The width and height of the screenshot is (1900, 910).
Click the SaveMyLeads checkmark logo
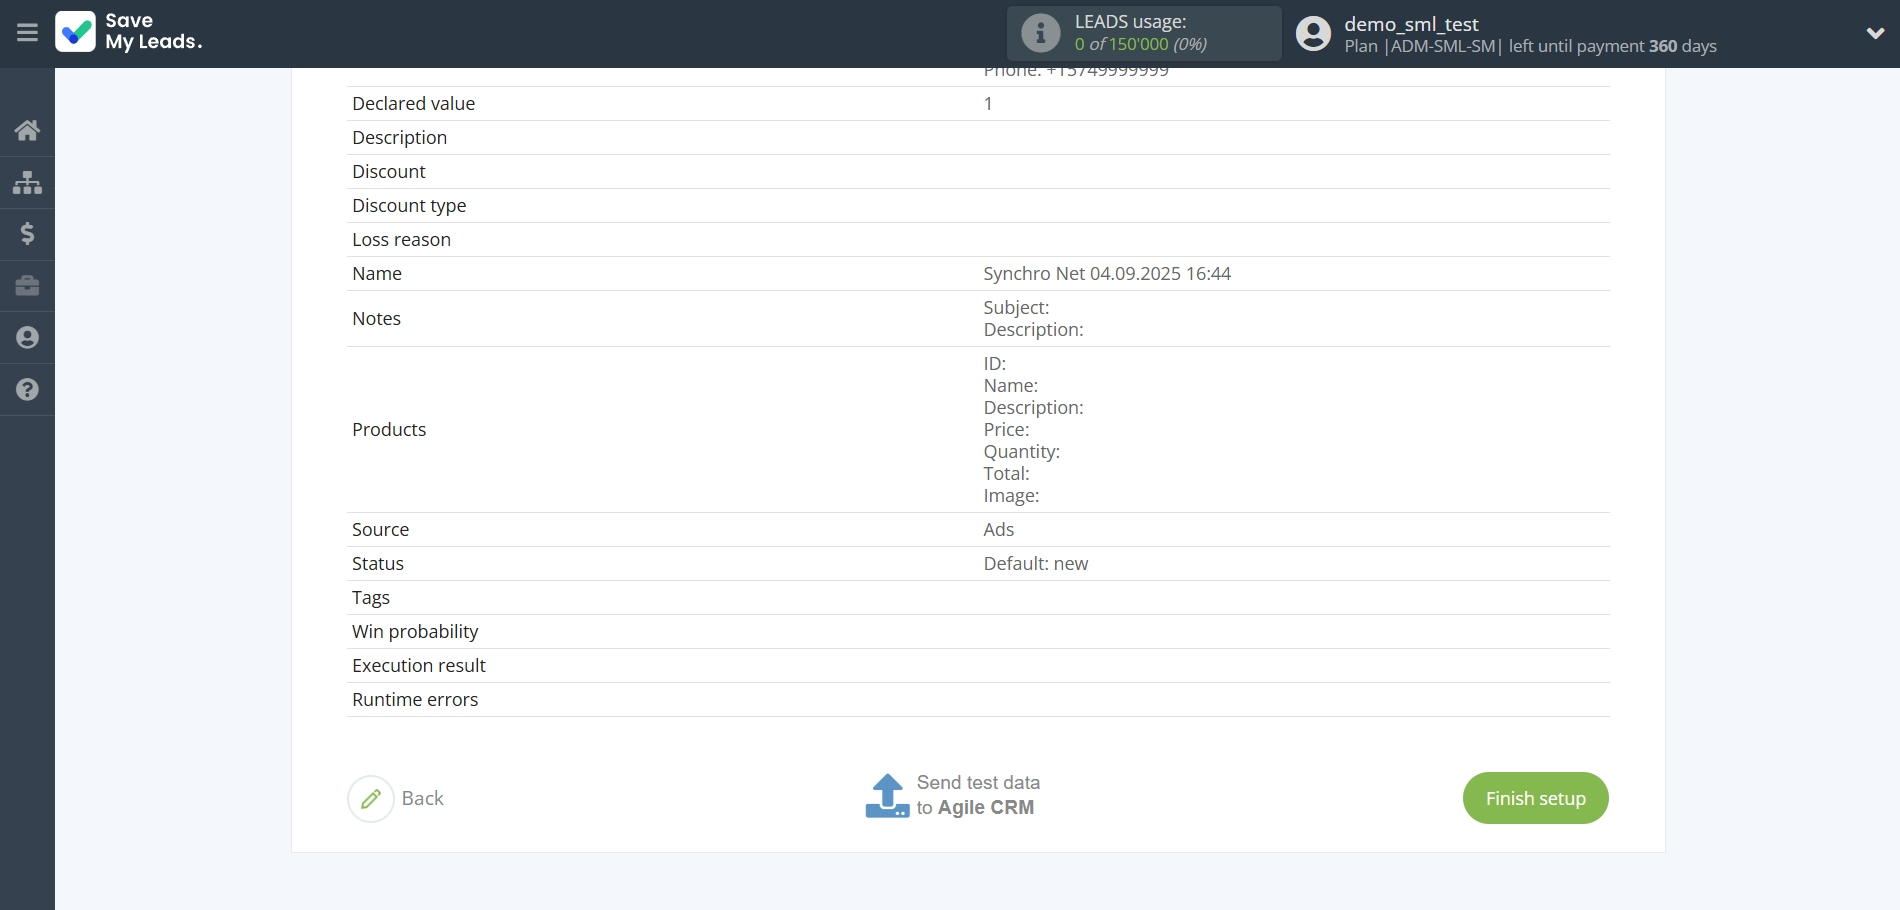(x=76, y=32)
